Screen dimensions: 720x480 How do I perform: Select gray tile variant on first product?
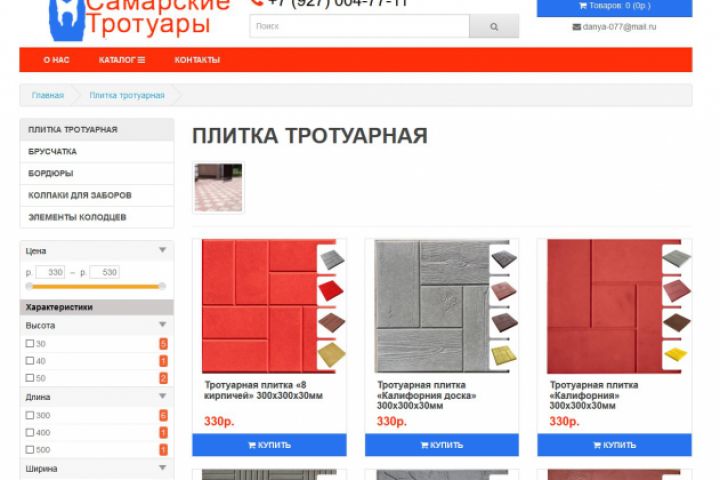[x=332, y=260]
